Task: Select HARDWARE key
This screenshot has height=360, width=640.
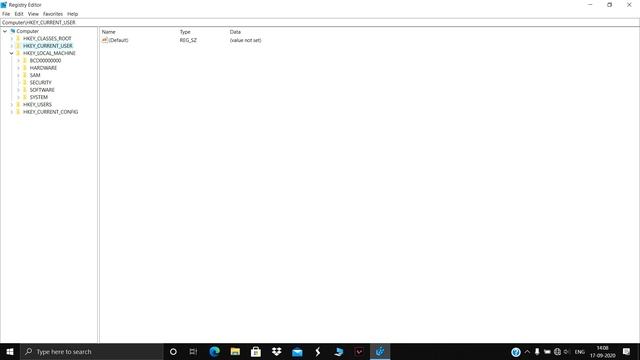Action: (43, 68)
